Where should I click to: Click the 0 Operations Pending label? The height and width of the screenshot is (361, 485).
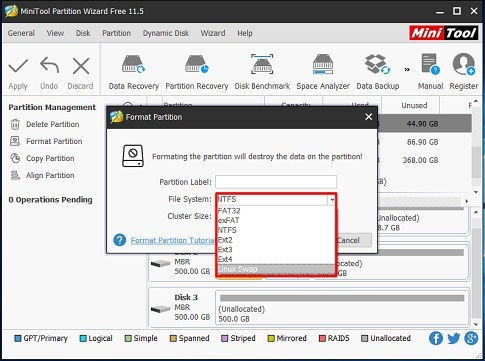point(50,200)
